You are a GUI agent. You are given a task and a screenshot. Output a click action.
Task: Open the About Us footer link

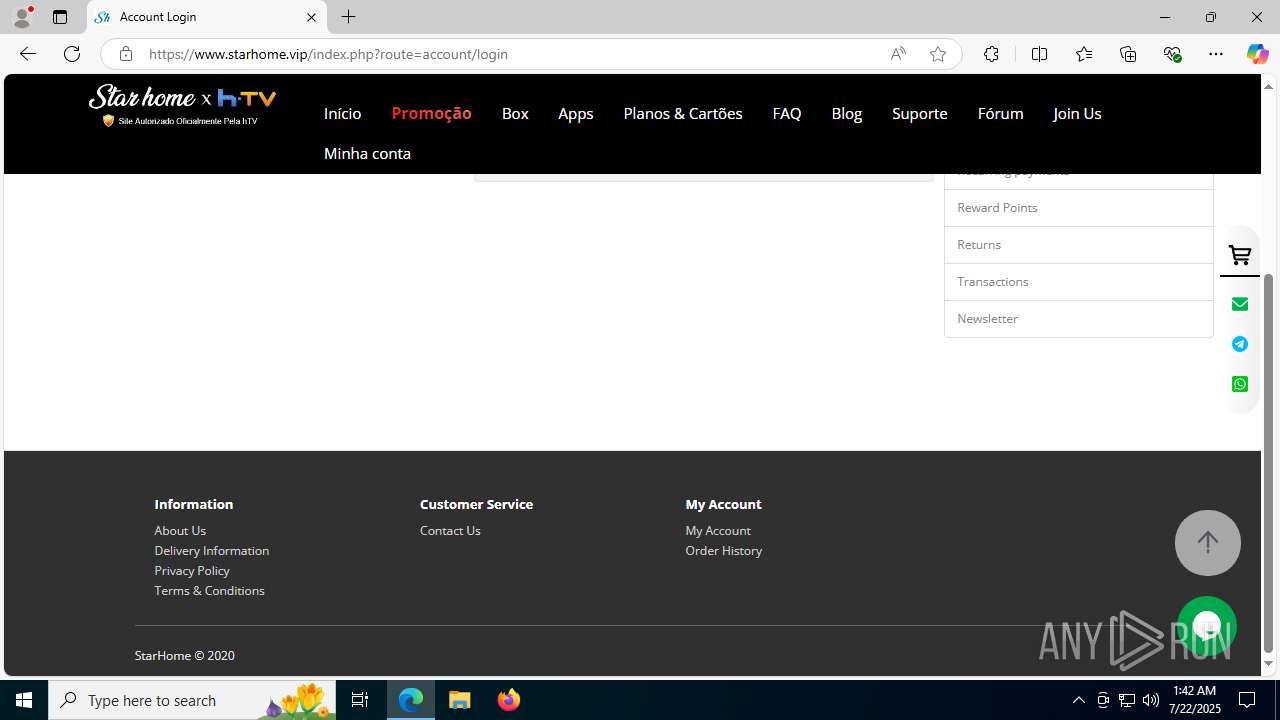pyautogui.click(x=180, y=531)
